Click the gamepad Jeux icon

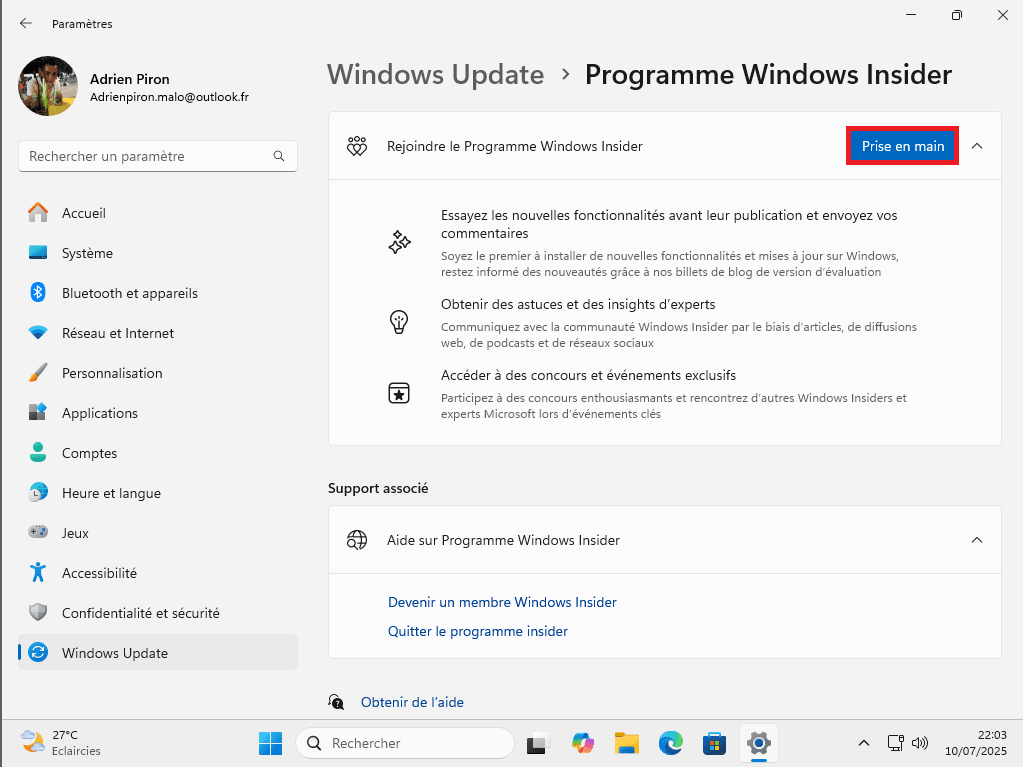[x=38, y=532]
